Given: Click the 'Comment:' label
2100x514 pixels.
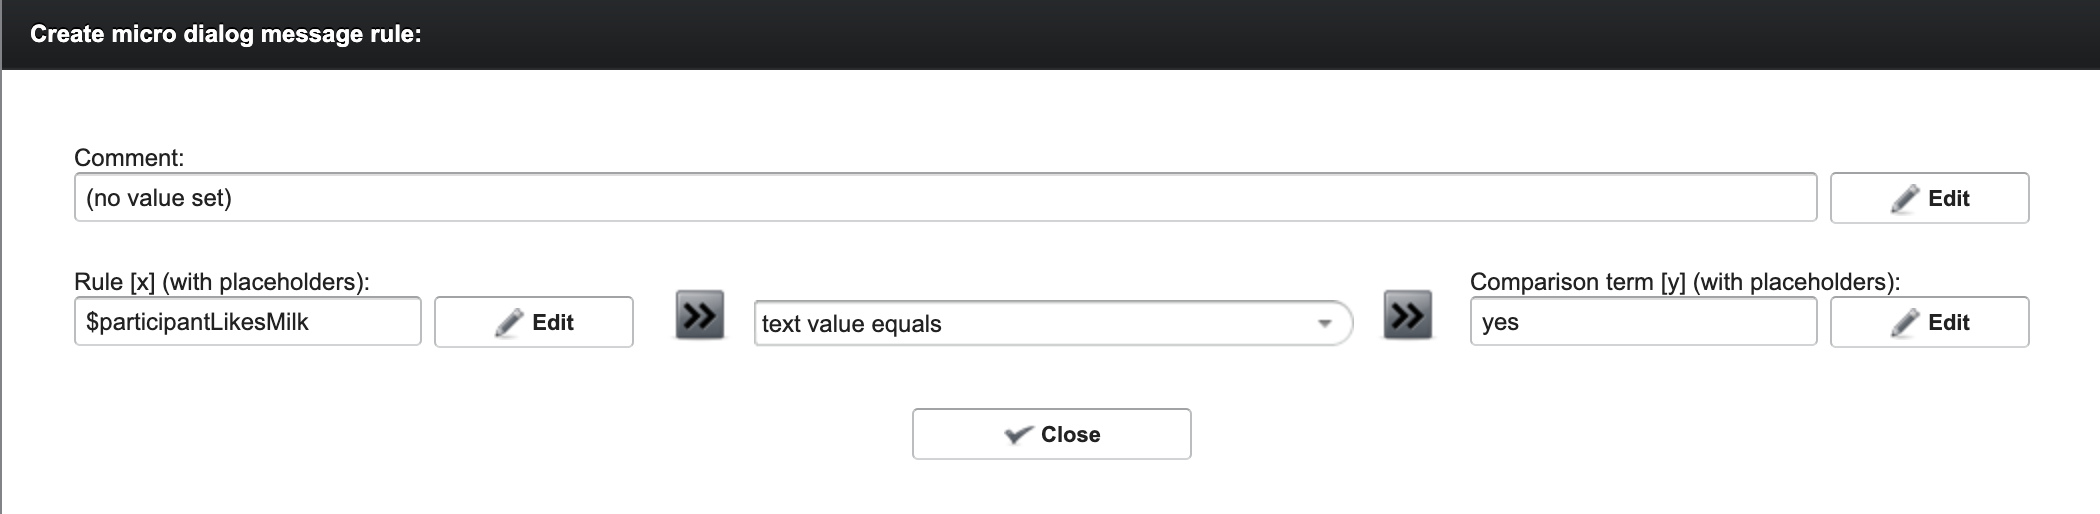Looking at the screenshot, I should click(x=129, y=158).
